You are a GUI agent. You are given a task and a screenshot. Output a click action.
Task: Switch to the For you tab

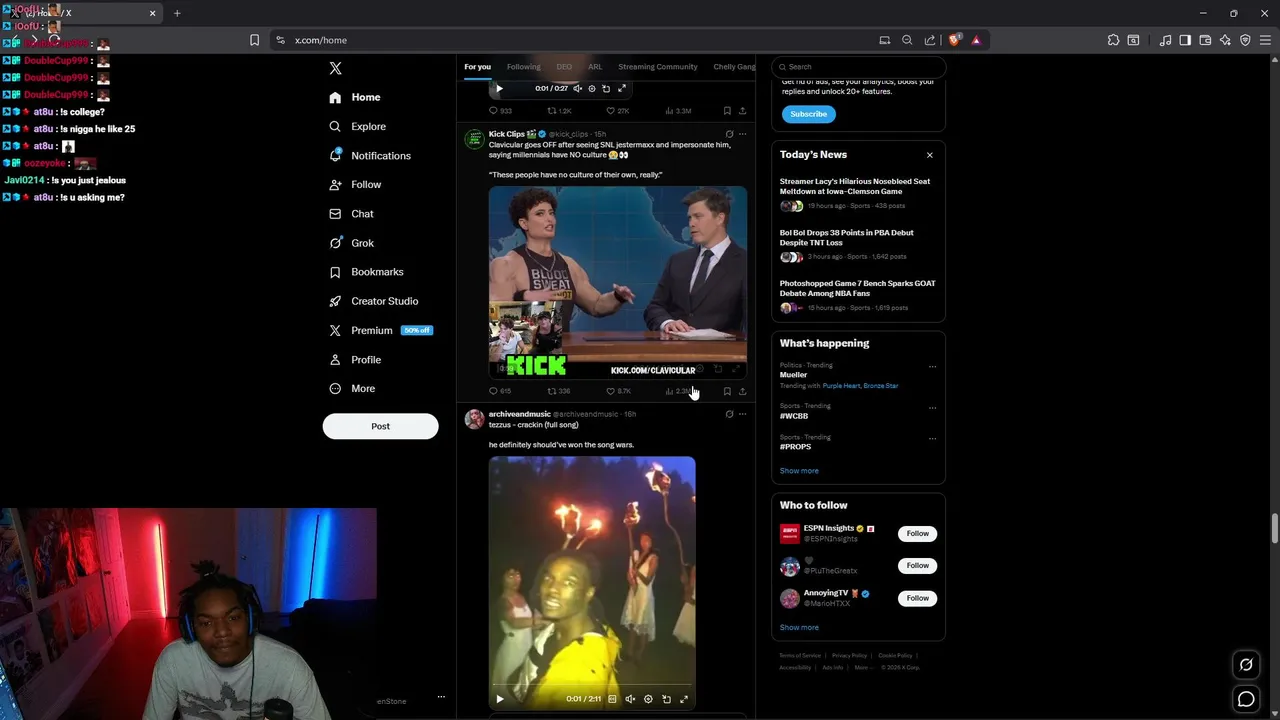coord(477,67)
